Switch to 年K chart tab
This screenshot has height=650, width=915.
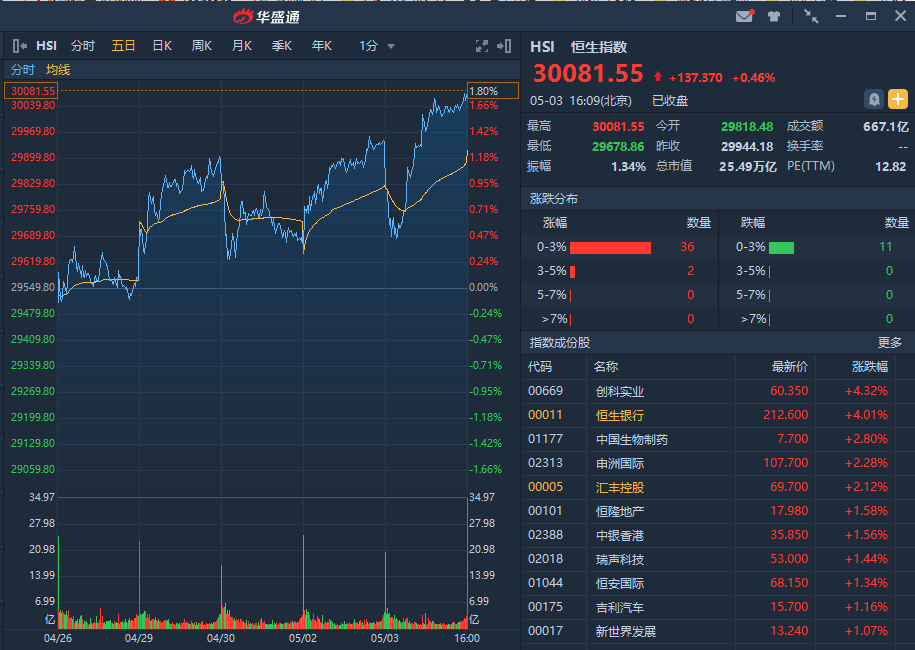click(x=322, y=46)
